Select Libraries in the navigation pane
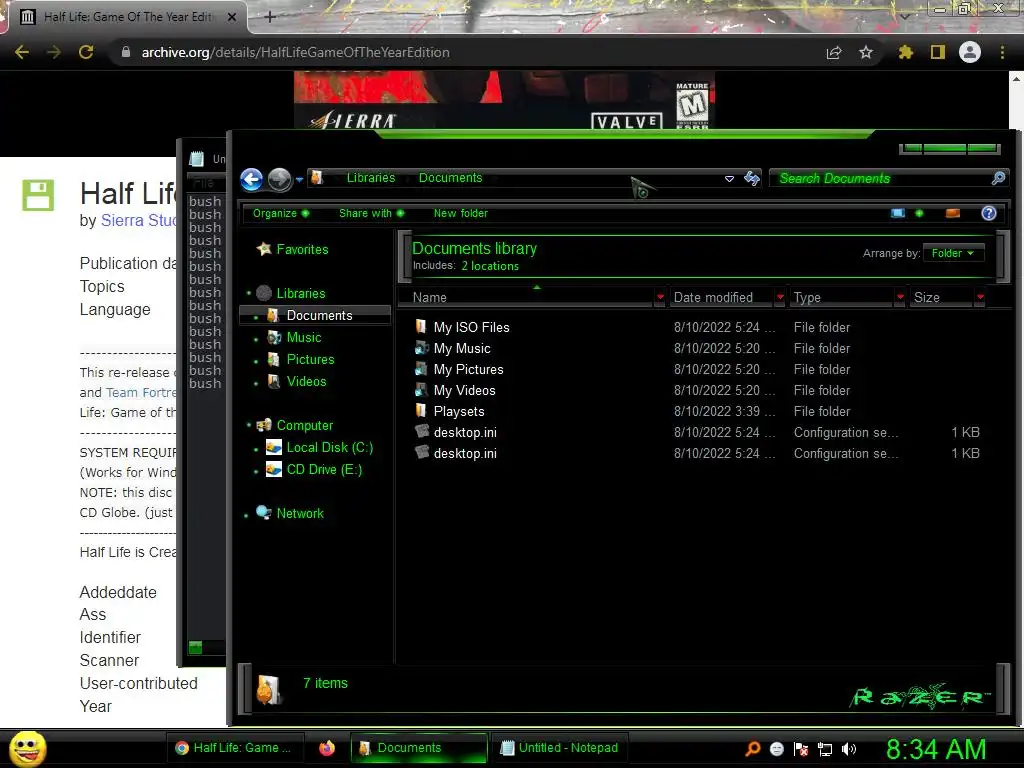 pyautogui.click(x=300, y=294)
